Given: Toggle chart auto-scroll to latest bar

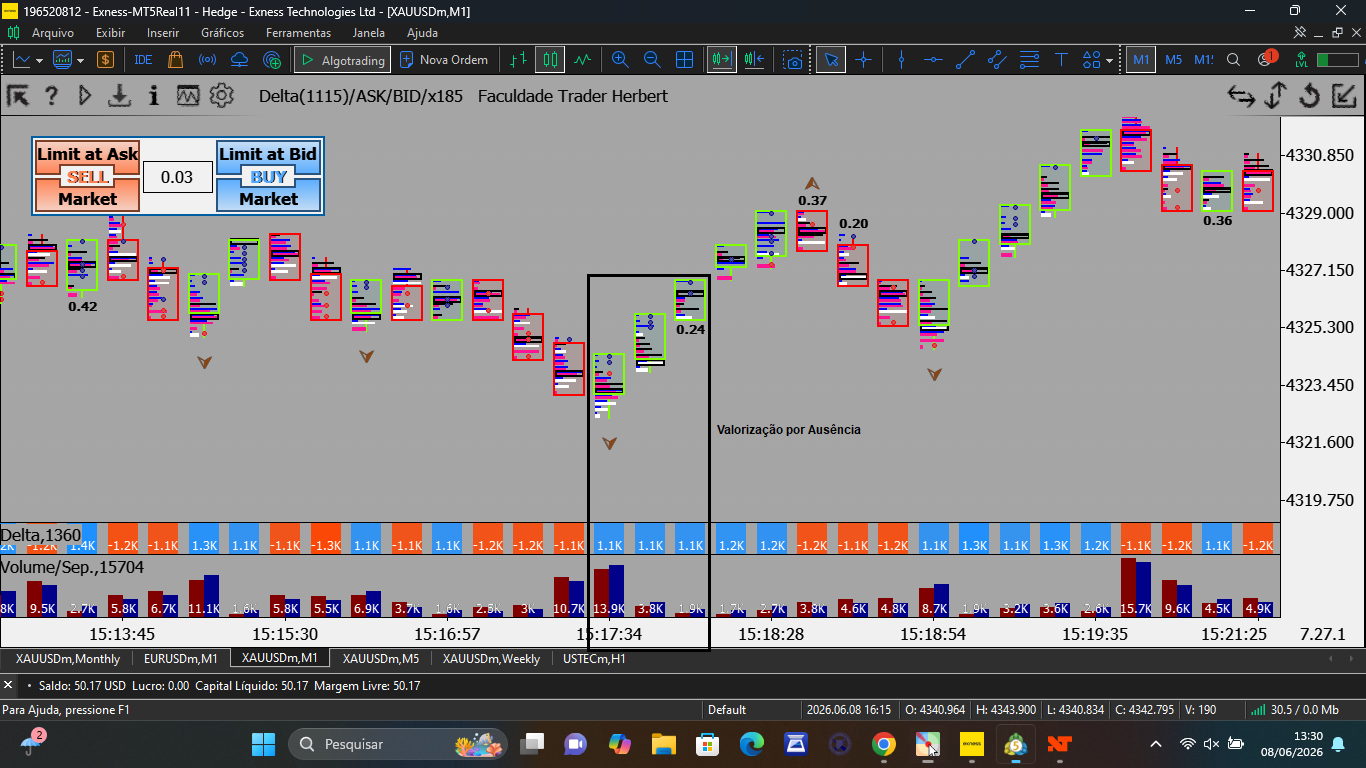Looking at the screenshot, I should pyautogui.click(x=721, y=60).
